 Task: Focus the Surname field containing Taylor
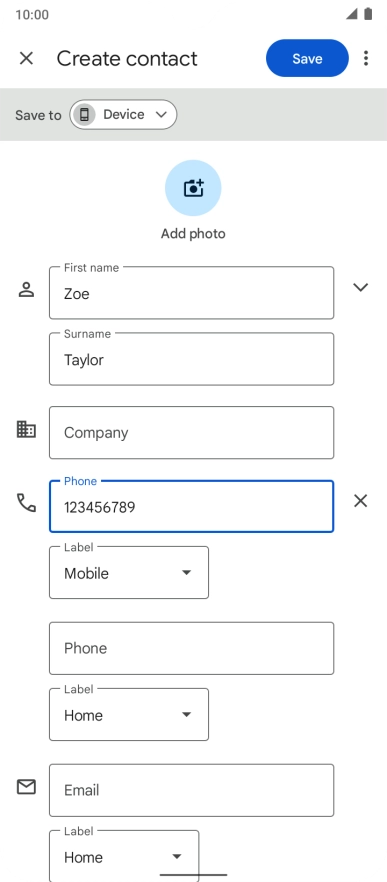(191, 359)
